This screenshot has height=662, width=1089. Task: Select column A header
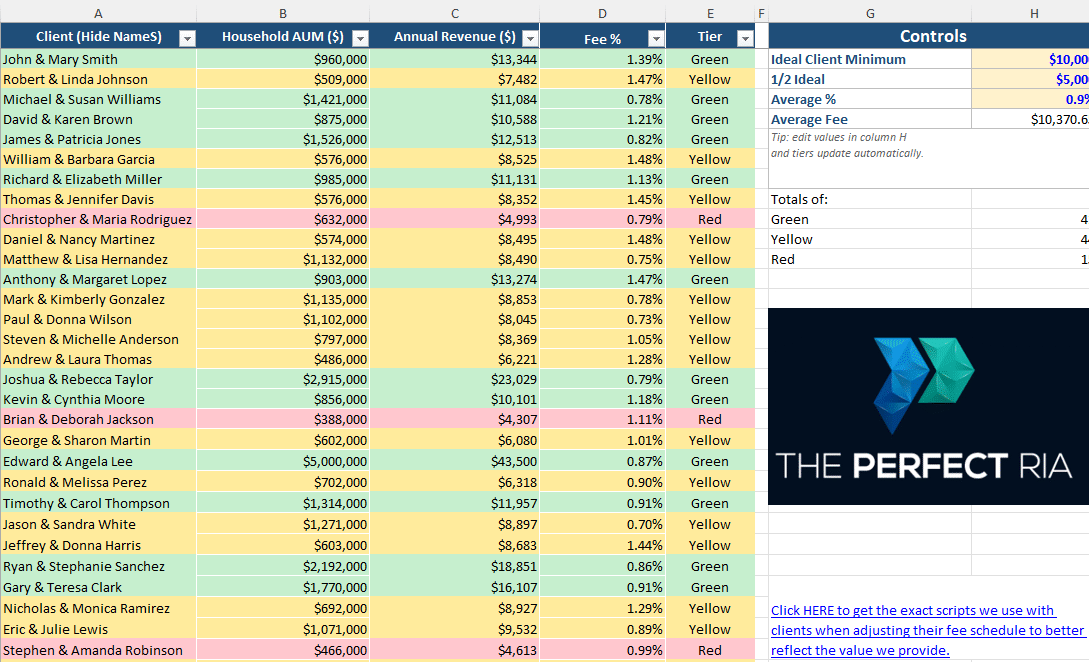(99, 13)
